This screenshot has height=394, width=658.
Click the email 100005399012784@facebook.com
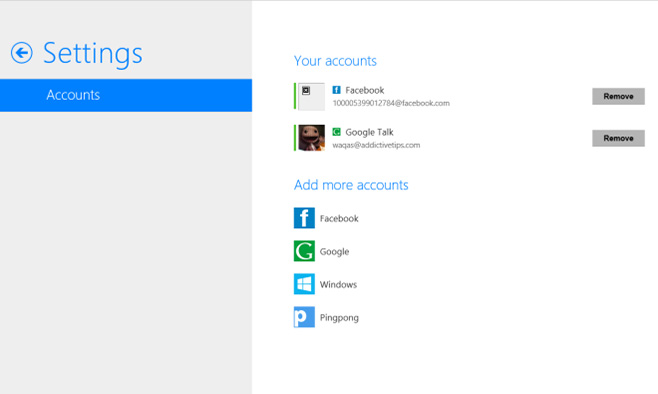pyautogui.click(x=391, y=103)
